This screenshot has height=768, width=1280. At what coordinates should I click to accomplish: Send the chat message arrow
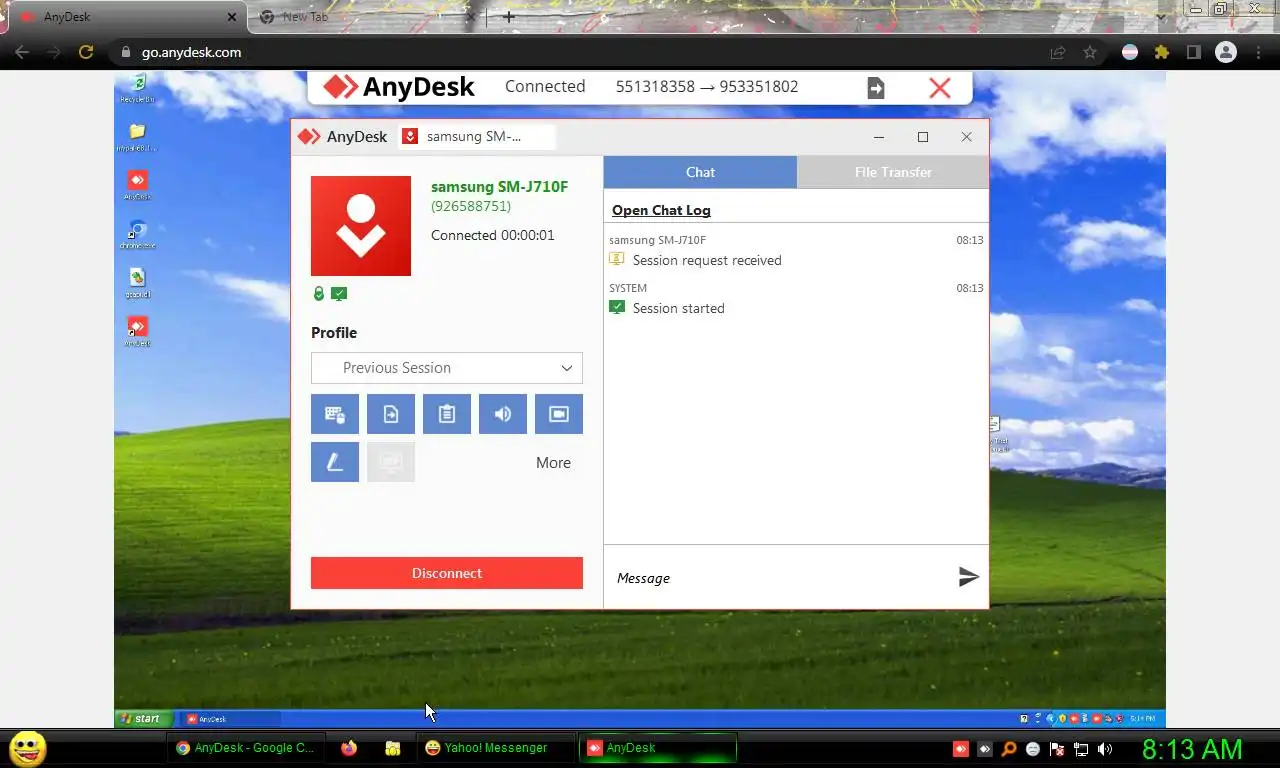tap(968, 577)
